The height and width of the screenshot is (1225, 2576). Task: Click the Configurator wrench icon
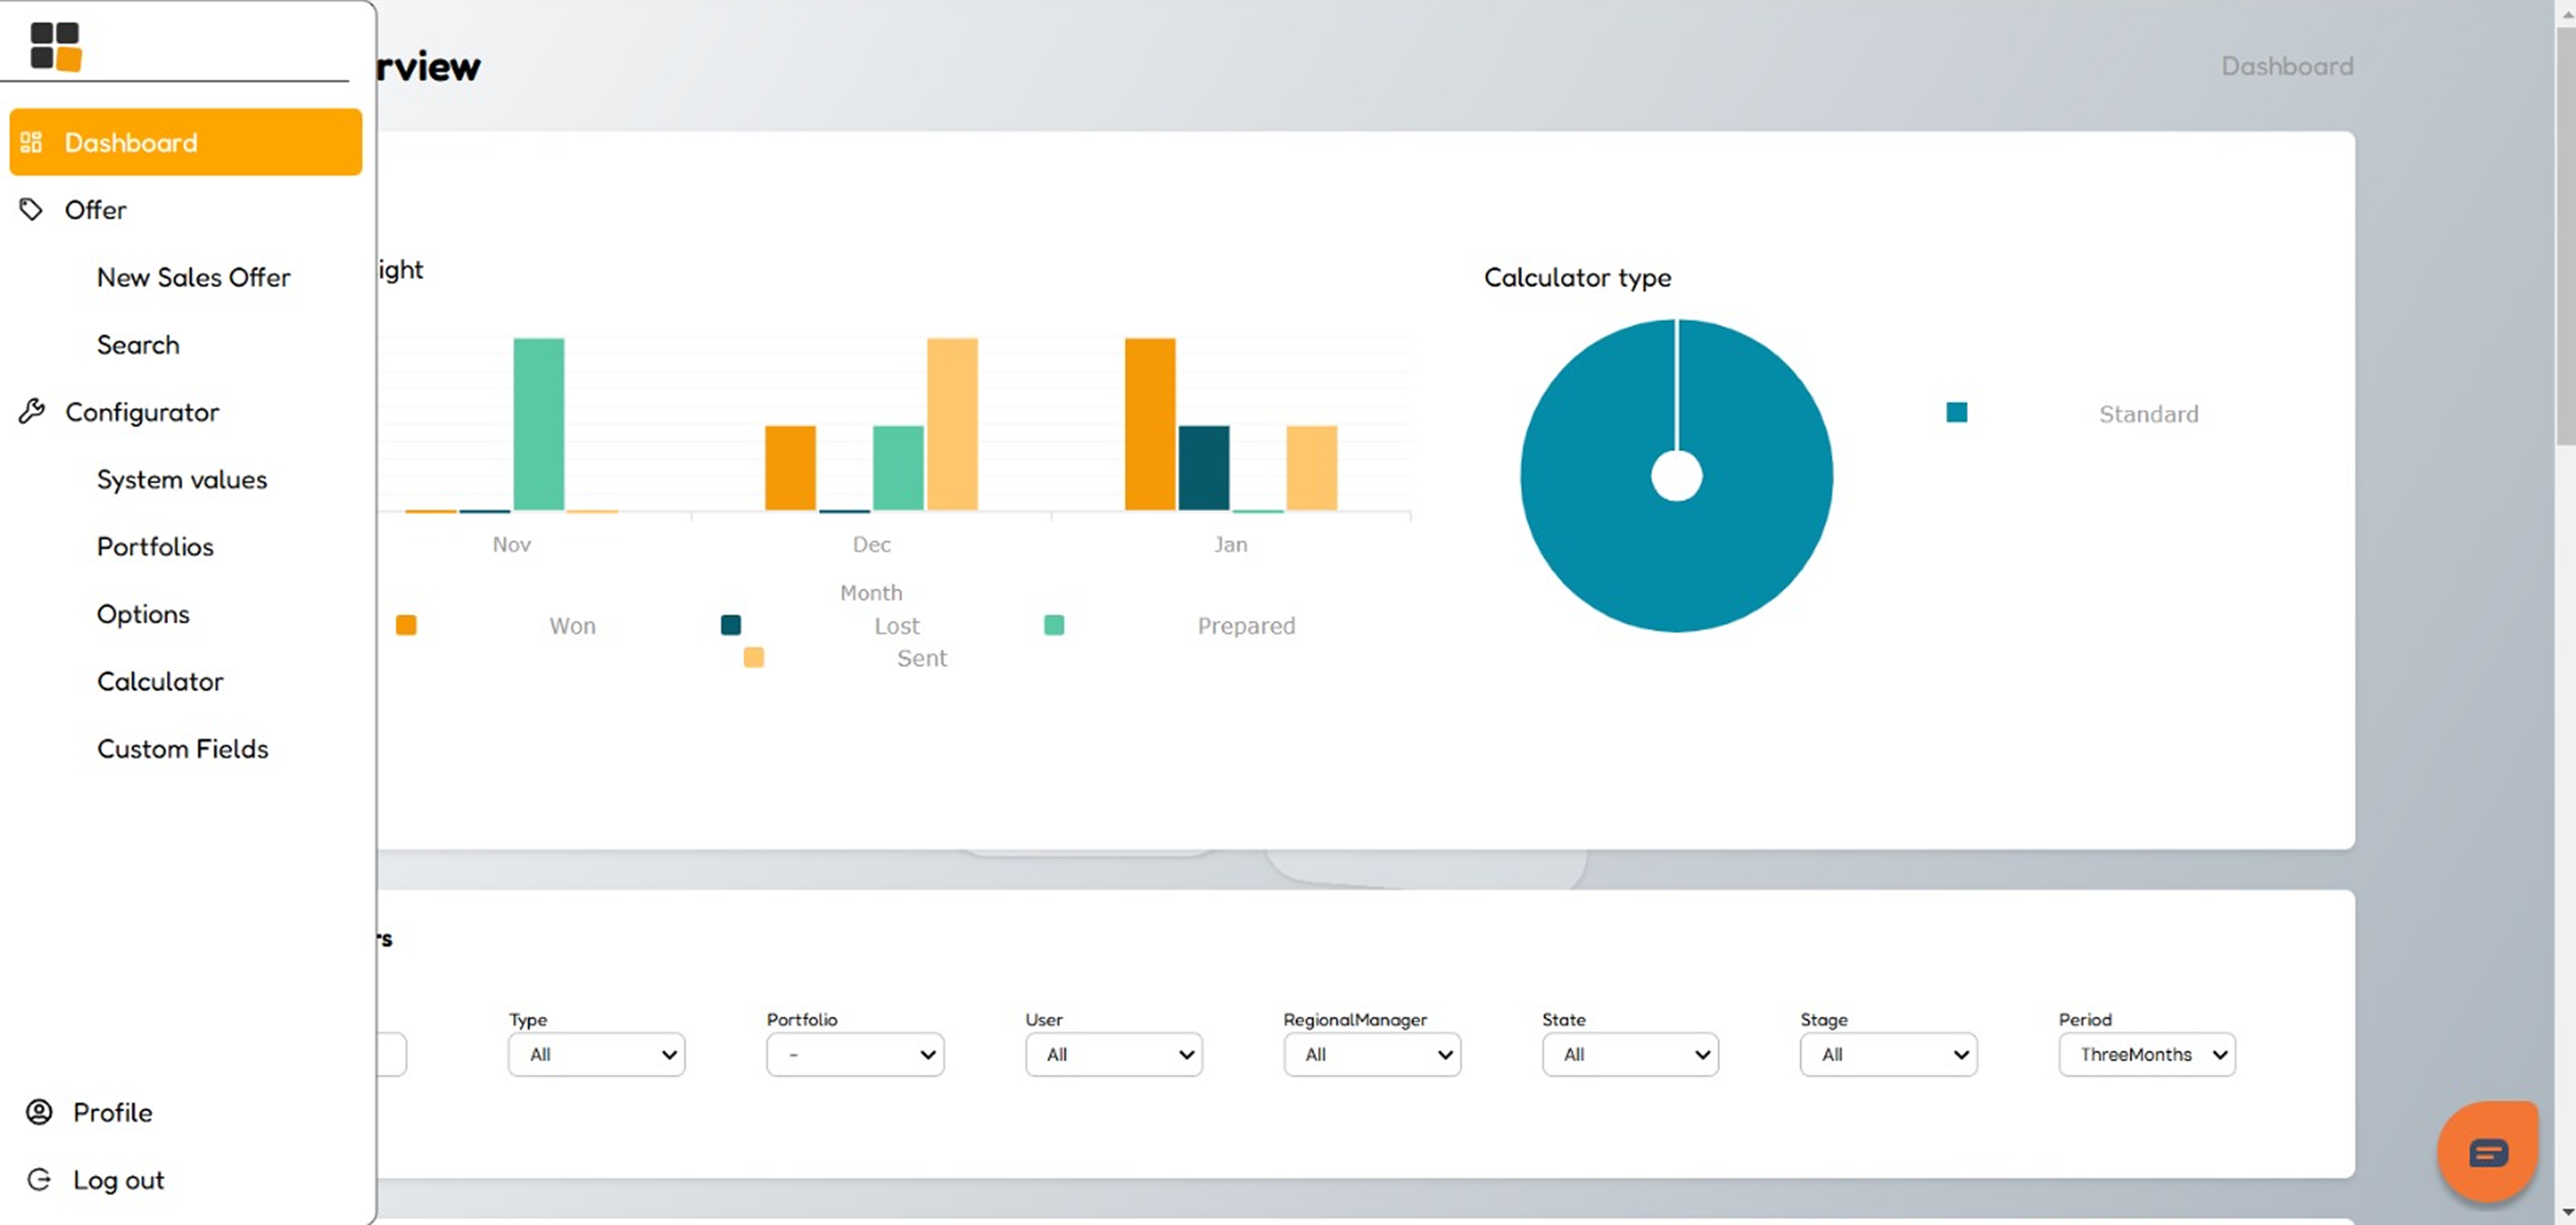click(31, 411)
